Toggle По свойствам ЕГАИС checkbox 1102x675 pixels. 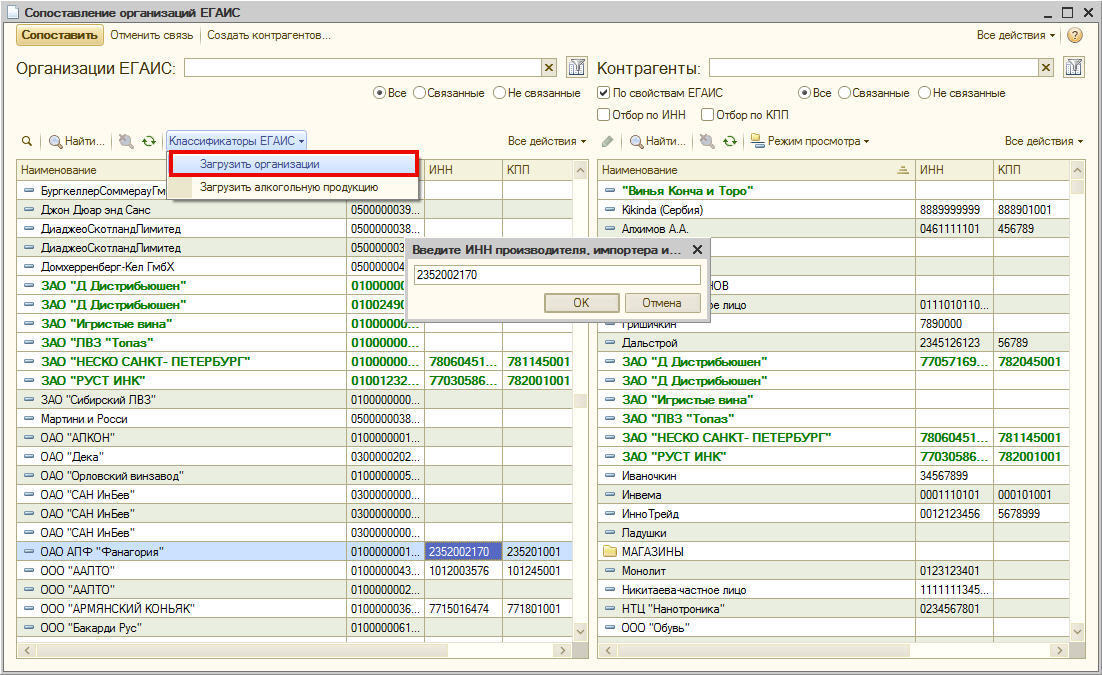(603, 93)
